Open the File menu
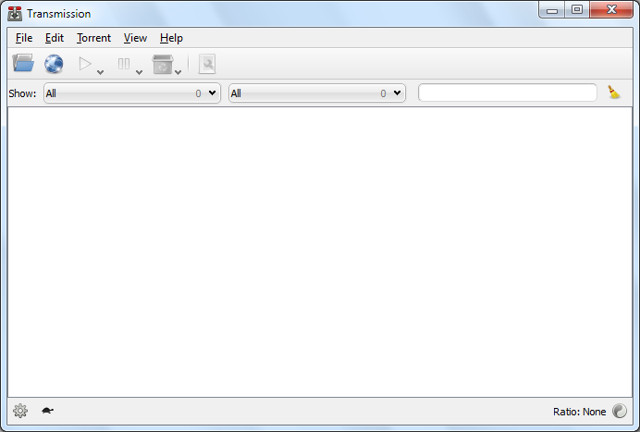Viewport: 640px width, 432px height. pos(24,38)
